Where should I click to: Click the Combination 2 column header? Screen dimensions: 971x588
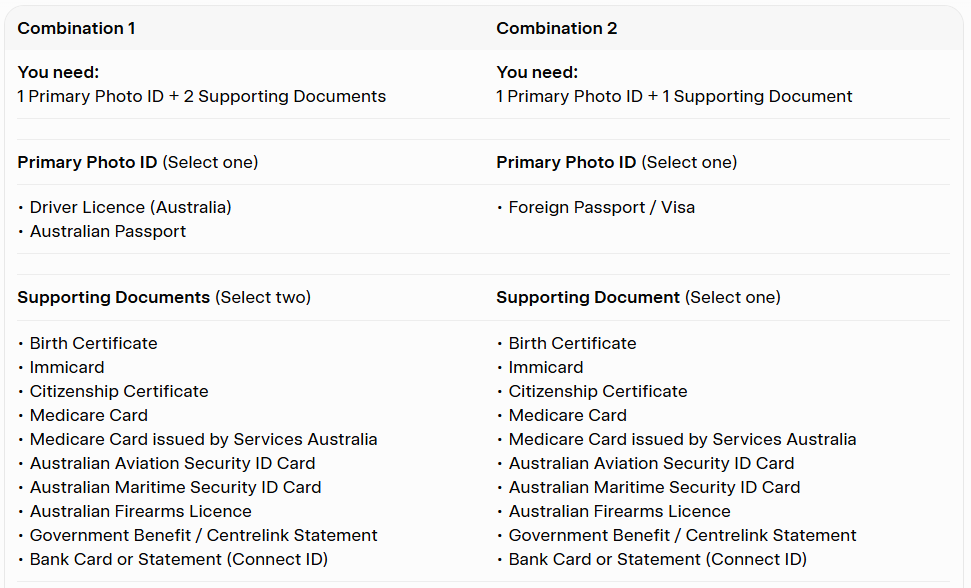pos(556,28)
